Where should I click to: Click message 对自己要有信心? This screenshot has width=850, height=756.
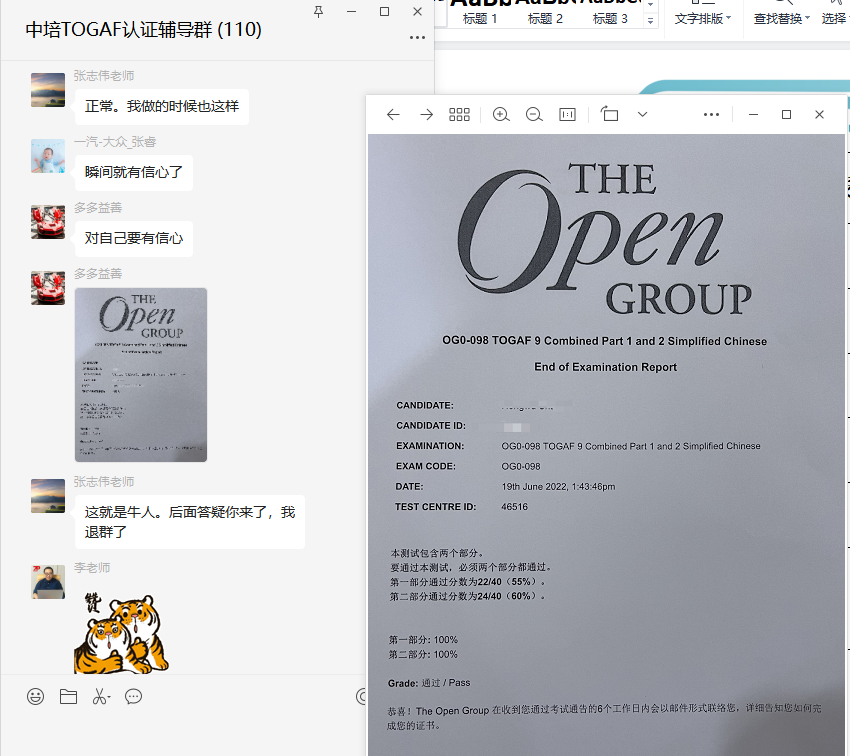[133, 238]
